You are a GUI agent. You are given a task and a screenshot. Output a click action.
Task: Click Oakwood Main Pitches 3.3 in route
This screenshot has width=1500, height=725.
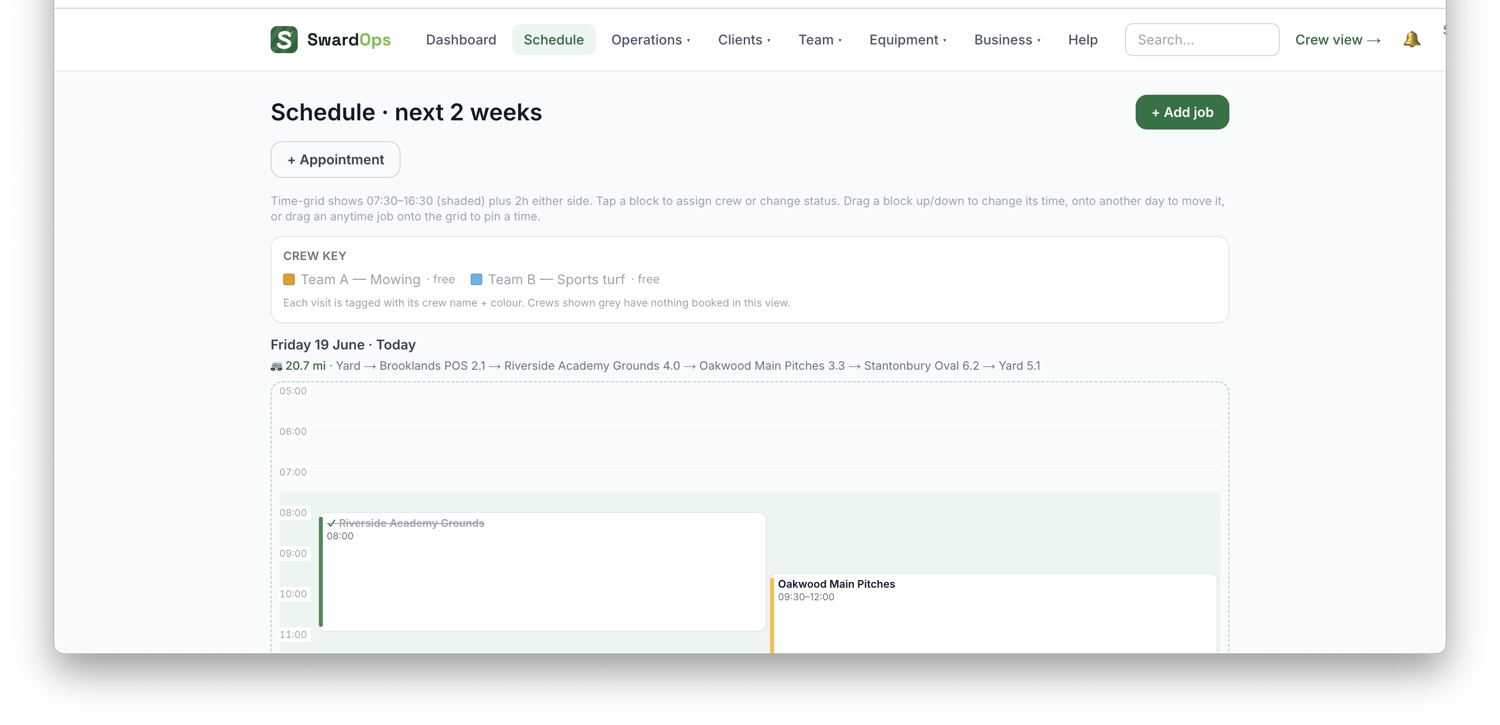coord(772,366)
